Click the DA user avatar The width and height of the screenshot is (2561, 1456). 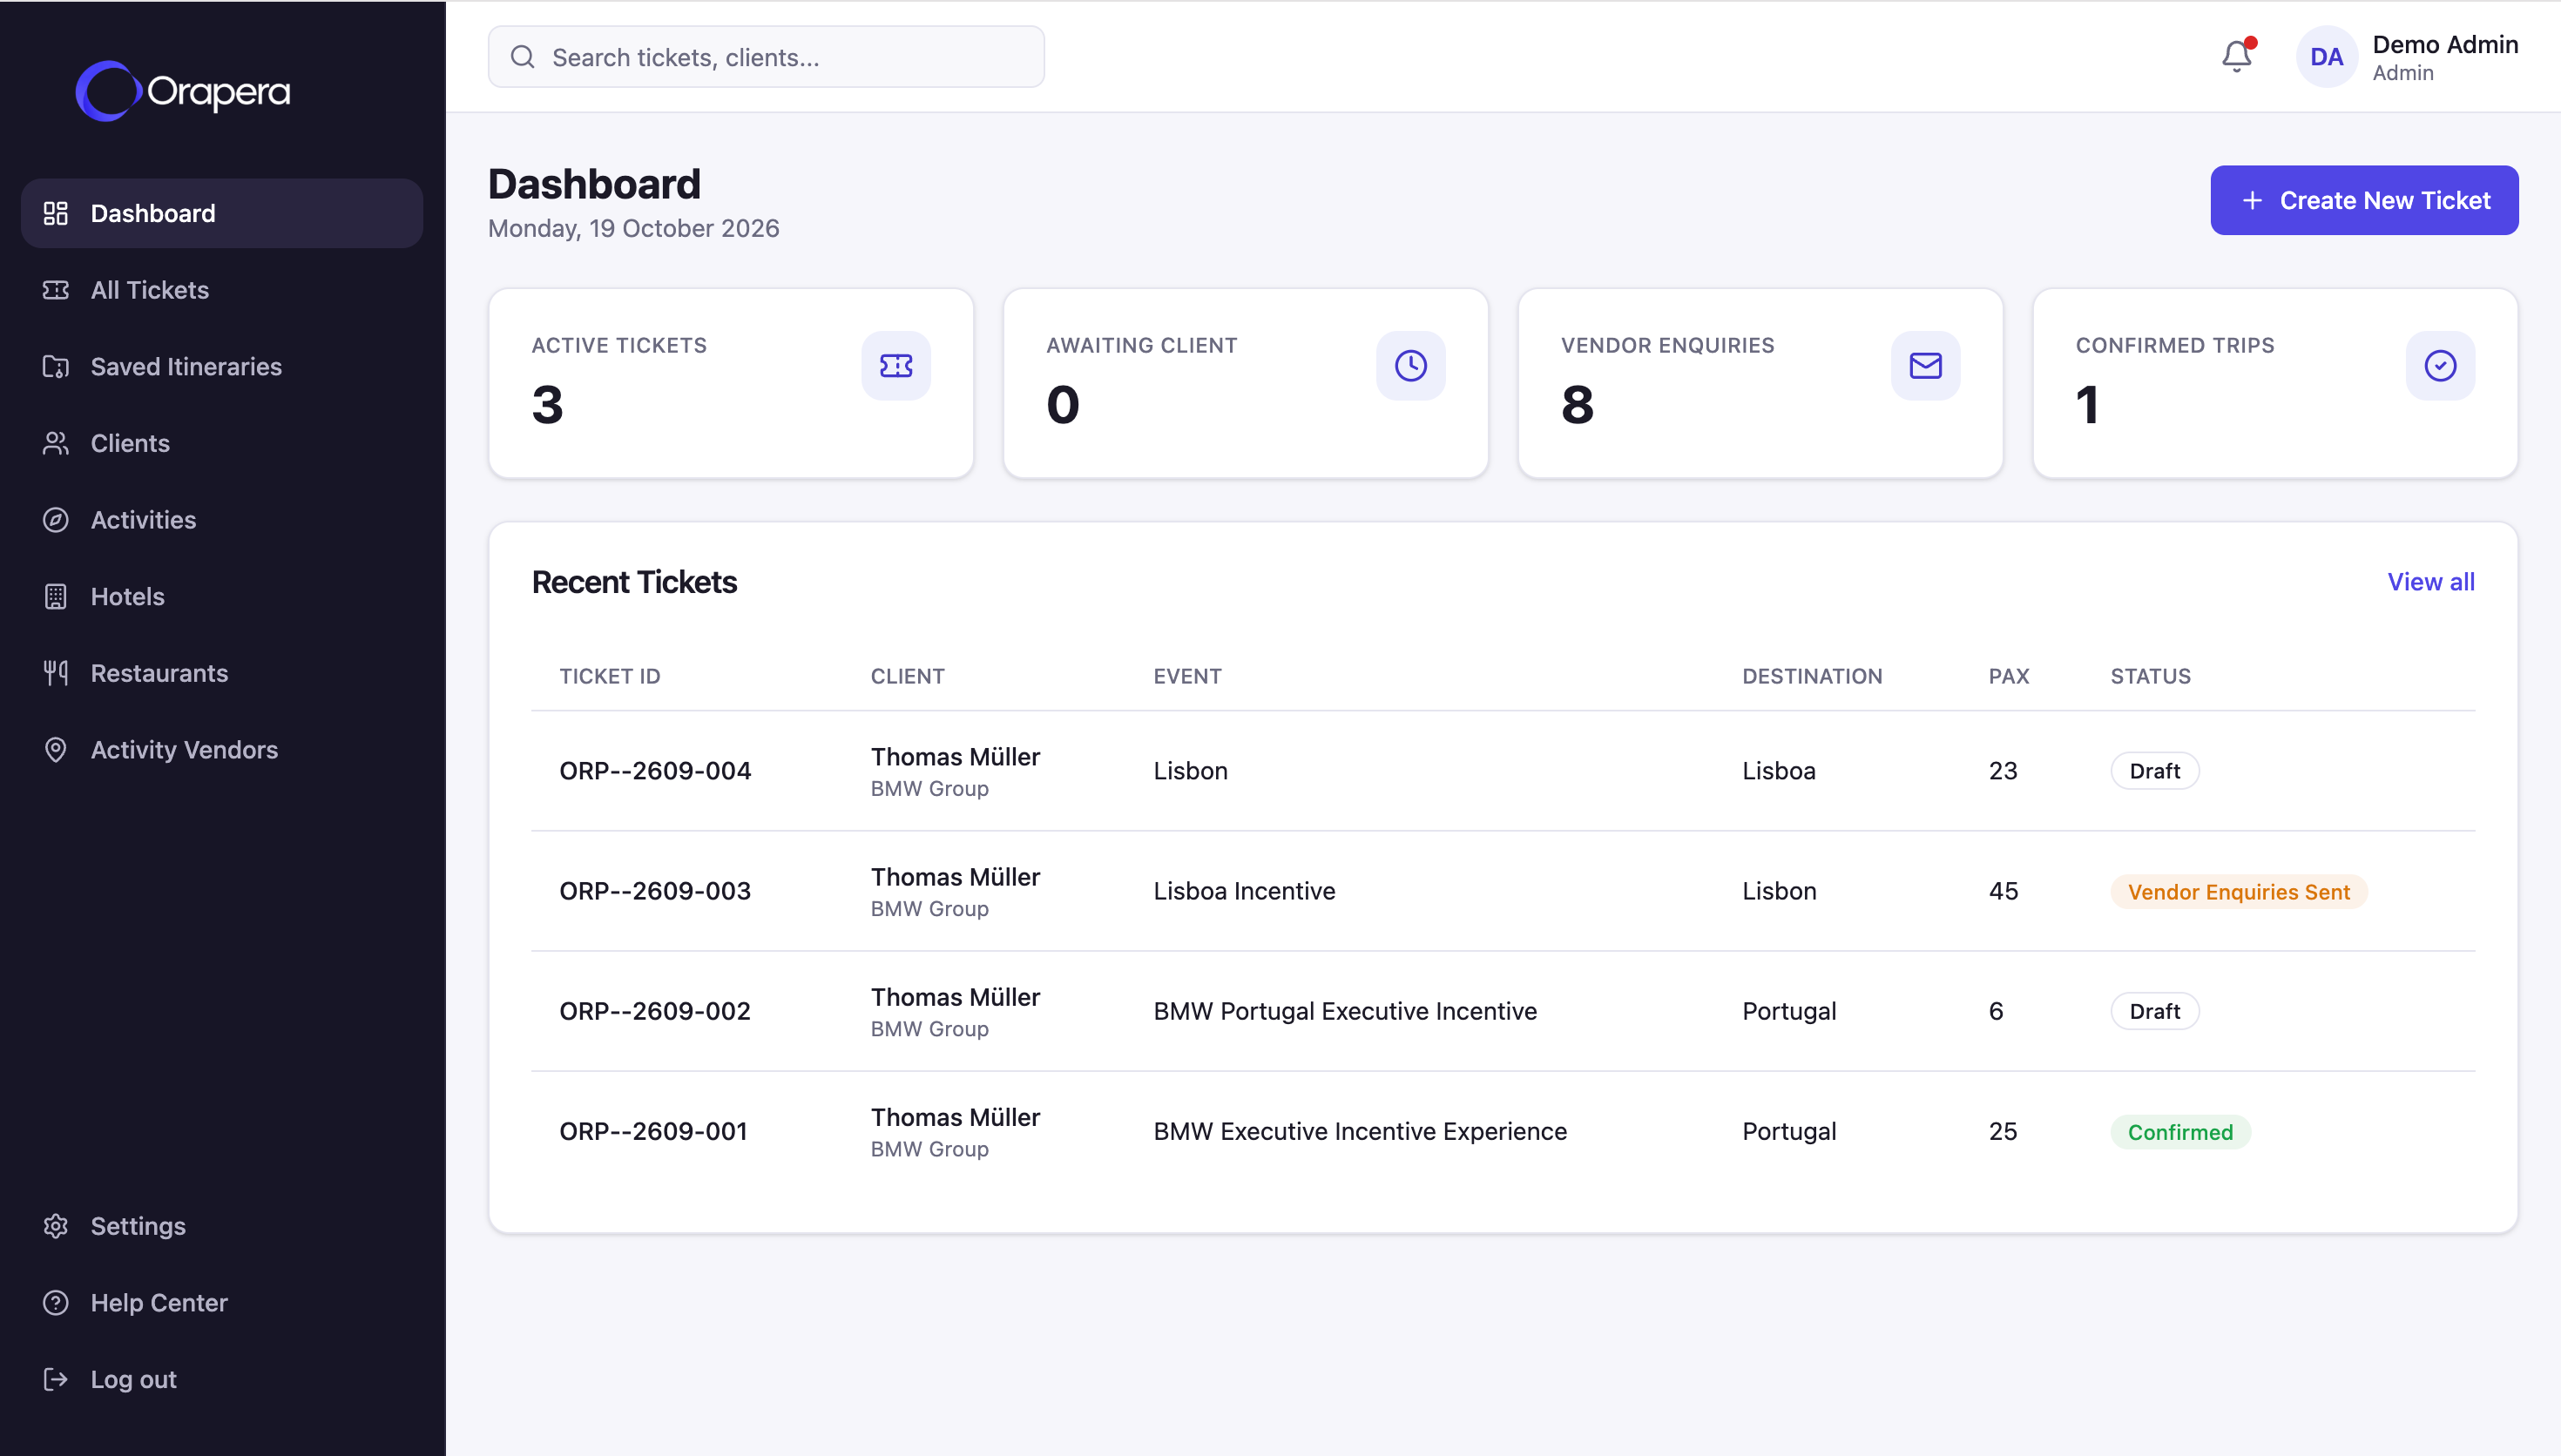tap(2327, 57)
